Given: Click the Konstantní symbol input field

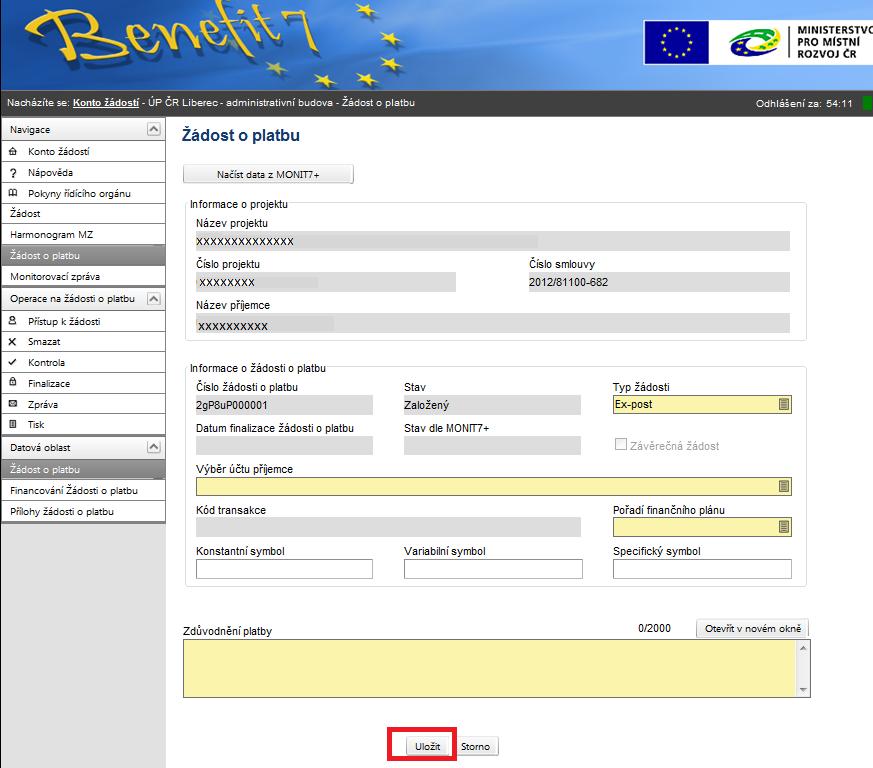Looking at the screenshot, I should [284, 569].
